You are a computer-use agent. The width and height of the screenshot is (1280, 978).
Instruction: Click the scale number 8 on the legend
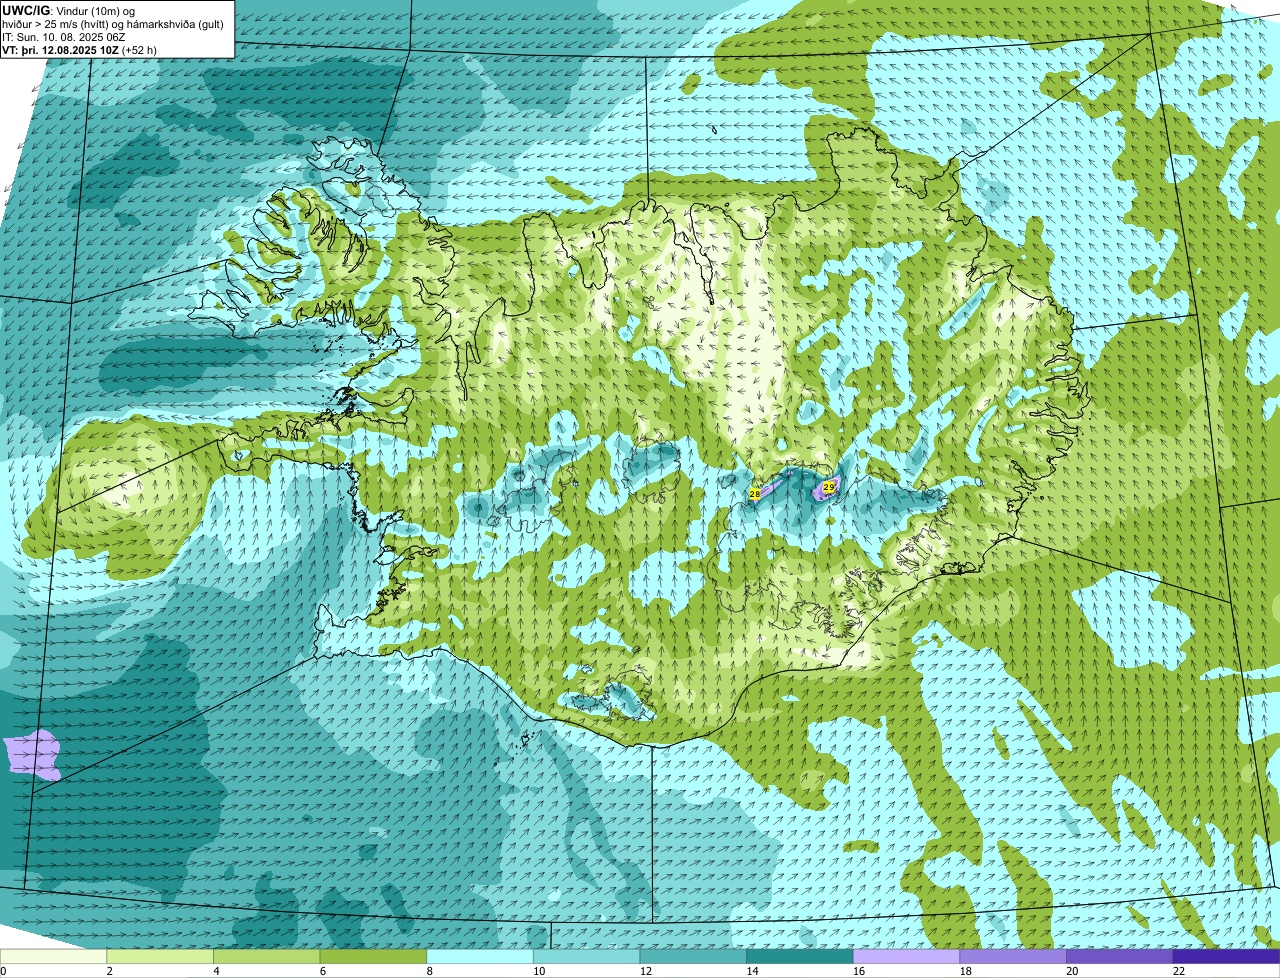[429, 971]
